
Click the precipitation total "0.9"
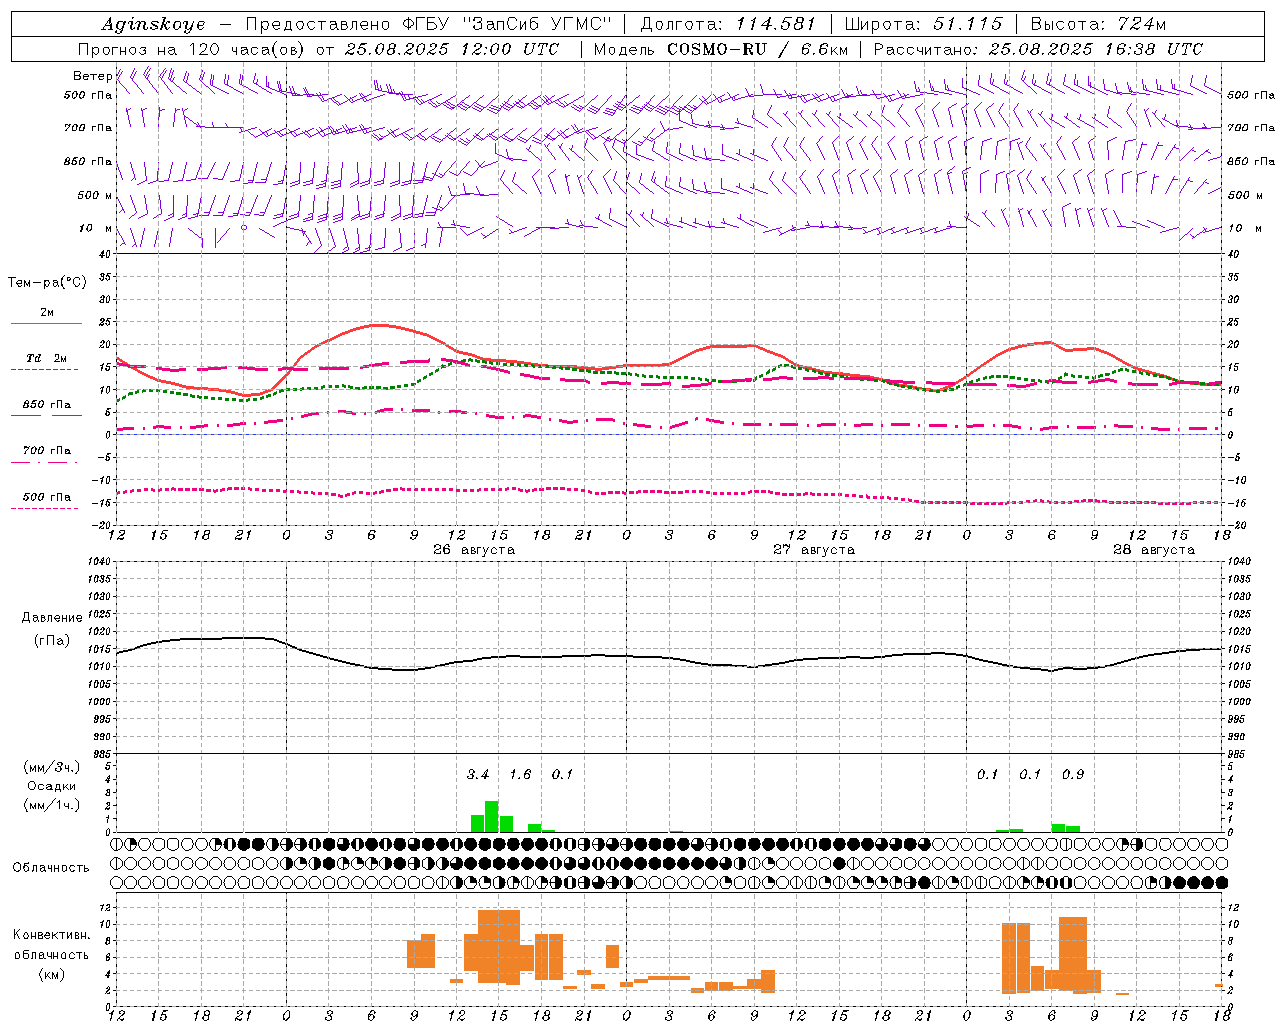(x=1073, y=775)
